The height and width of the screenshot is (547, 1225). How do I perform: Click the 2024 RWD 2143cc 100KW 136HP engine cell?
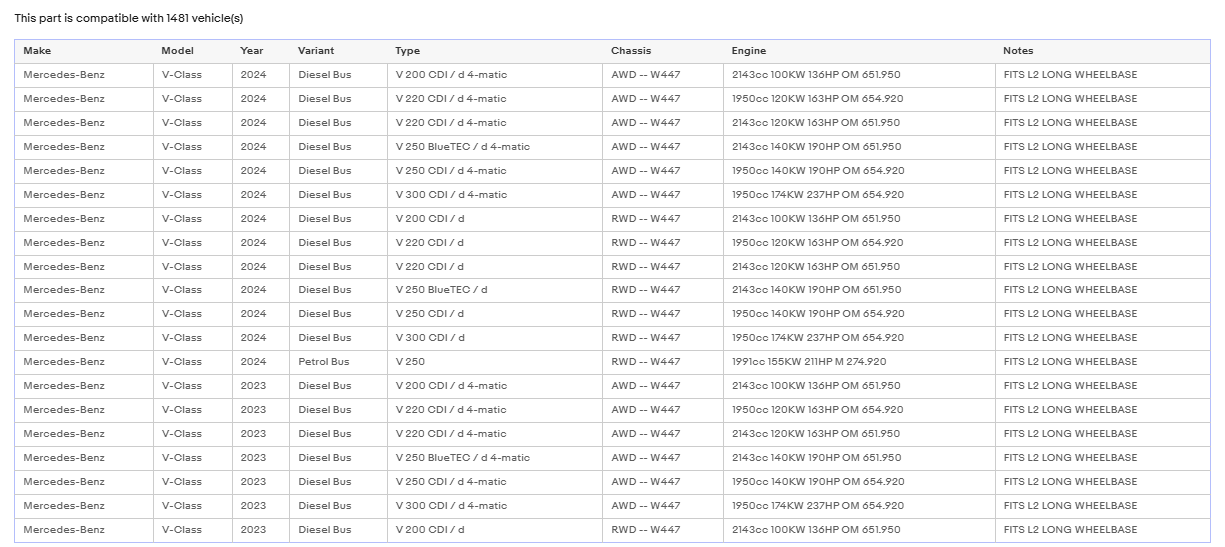click(x=859, y=219)
